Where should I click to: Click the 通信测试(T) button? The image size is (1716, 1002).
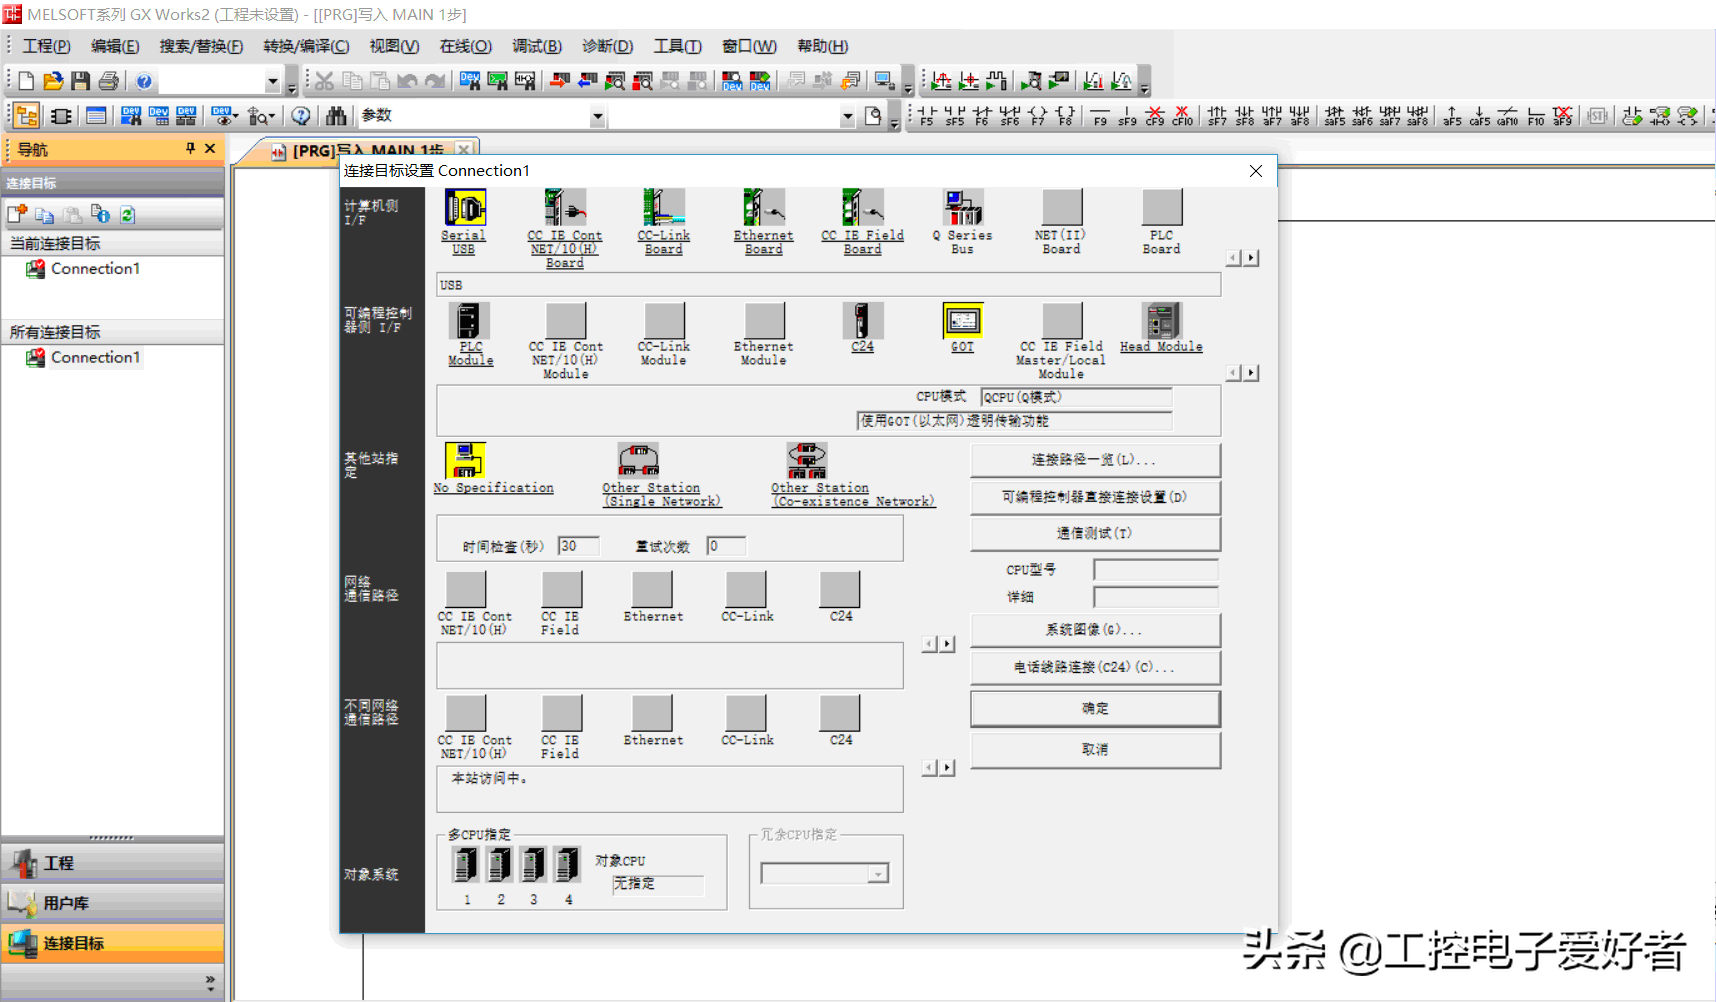tap(1095, 534)
